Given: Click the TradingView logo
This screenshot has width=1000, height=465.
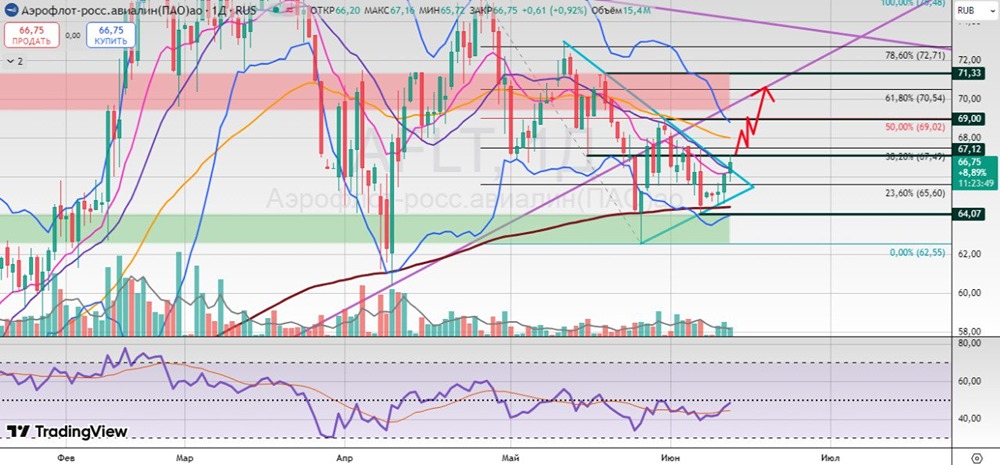Looking at the screenshot, I should 66,432.
